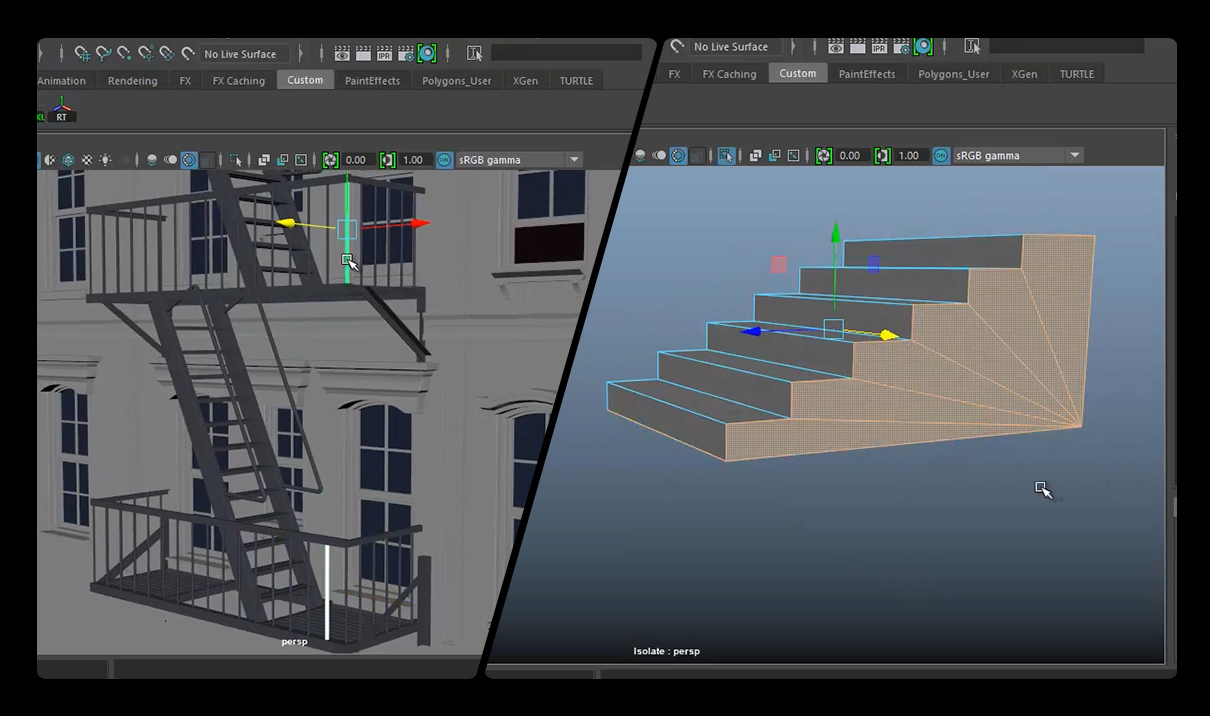Switch to FX tab in right window
This screenshot has width=1210, height=716.
pos(674,74)
